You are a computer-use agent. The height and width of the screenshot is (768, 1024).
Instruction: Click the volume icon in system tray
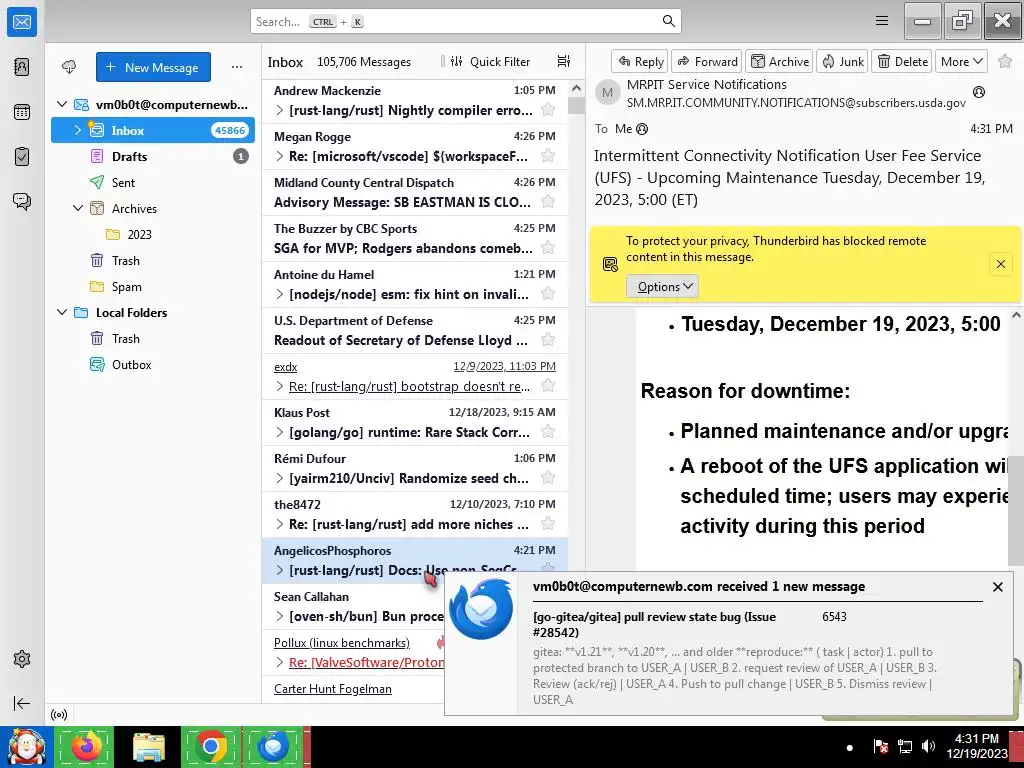[928, 746]
